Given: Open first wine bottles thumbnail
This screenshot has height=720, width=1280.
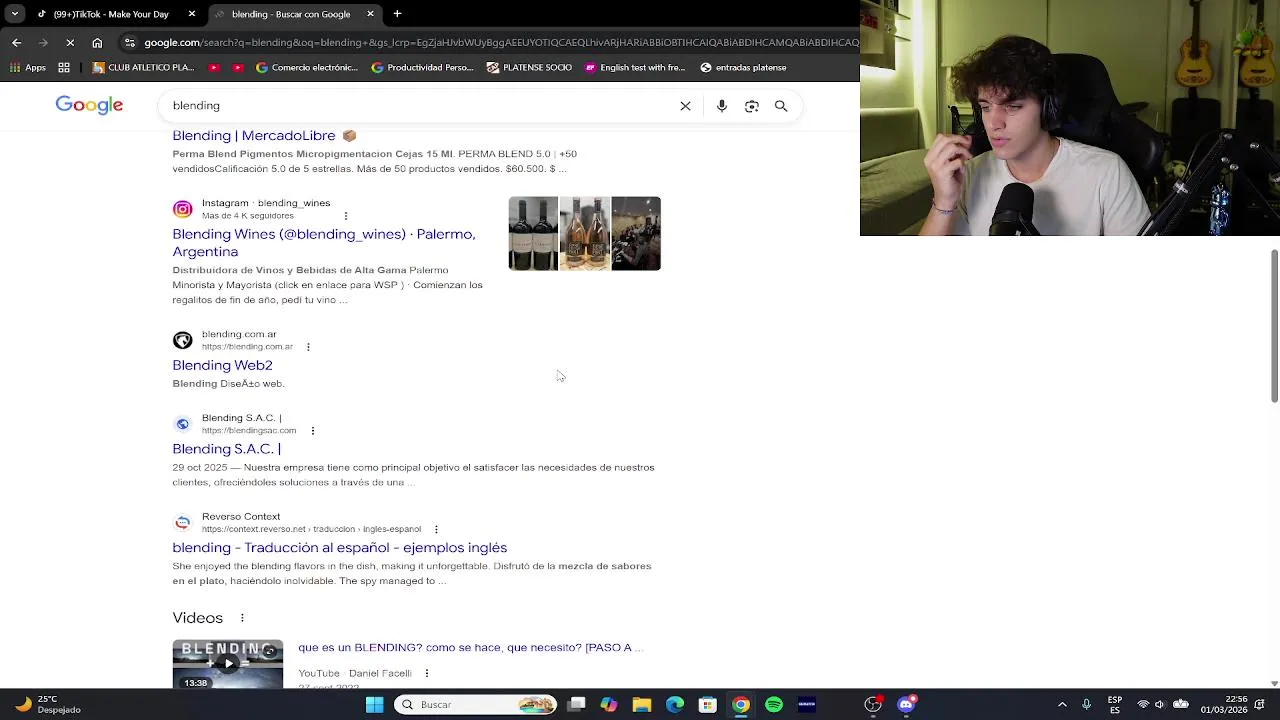Looking at the screenshot, I should point(533,233).
